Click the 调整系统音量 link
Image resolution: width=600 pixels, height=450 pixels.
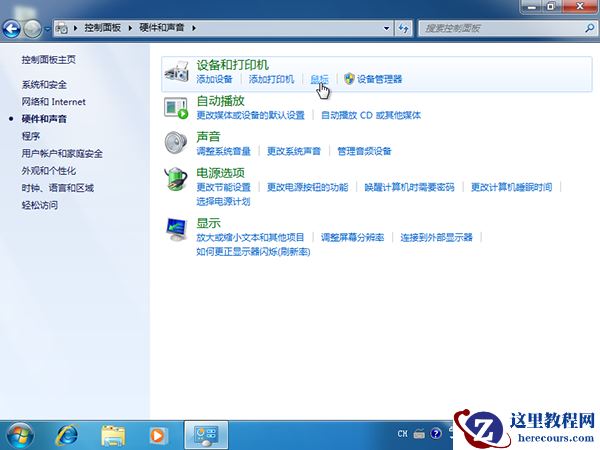[223, 151]
